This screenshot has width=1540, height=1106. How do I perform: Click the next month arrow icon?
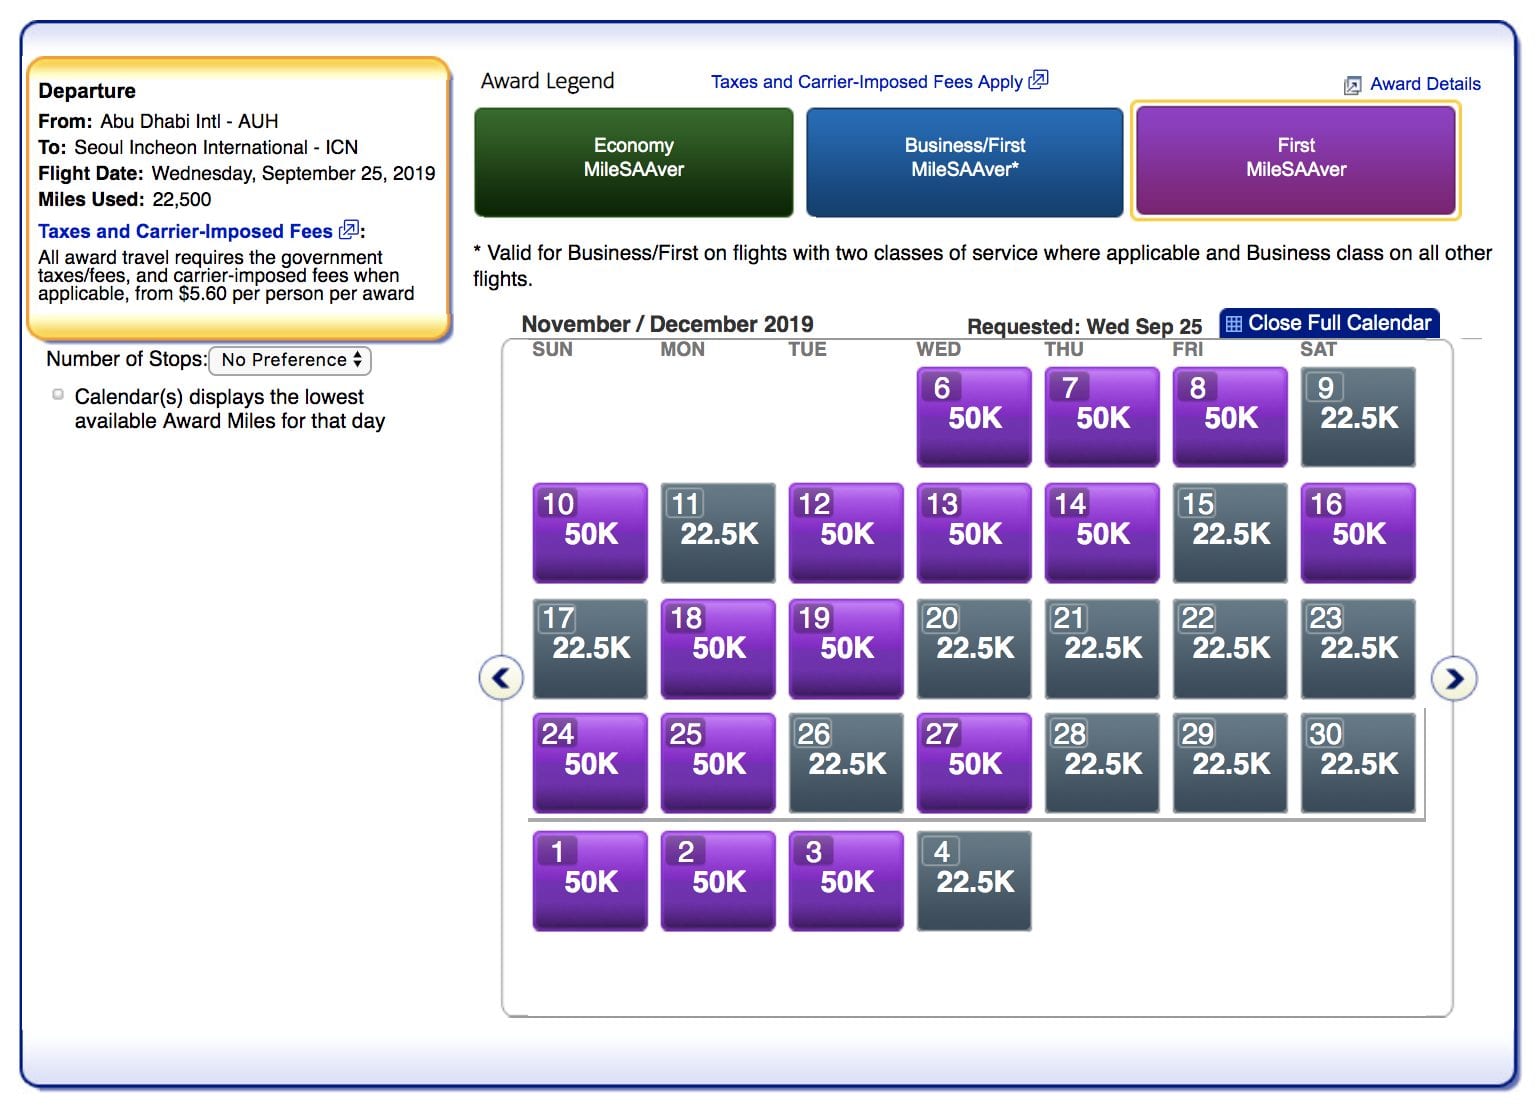tap(1454, 678)
